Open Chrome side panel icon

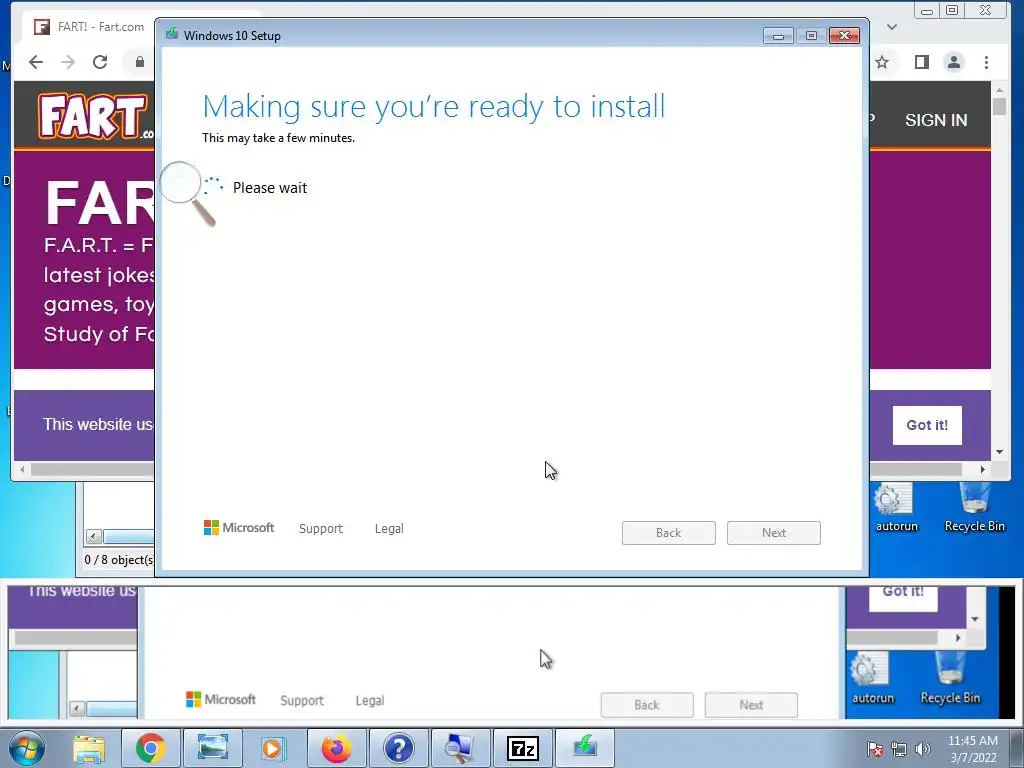(x=921, y=62)
